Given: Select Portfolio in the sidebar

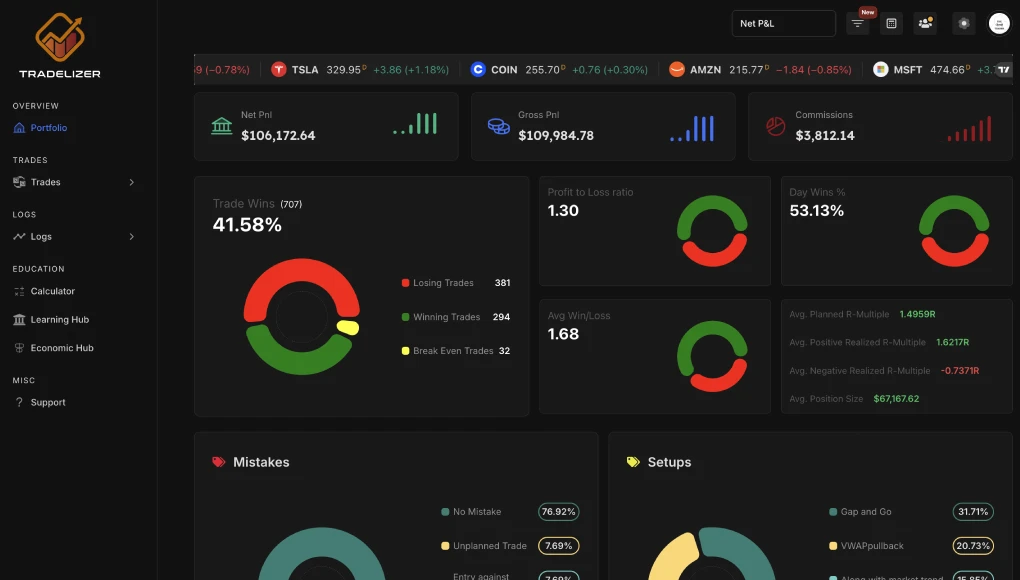Looking at the screenshot, I should [48, 128].
